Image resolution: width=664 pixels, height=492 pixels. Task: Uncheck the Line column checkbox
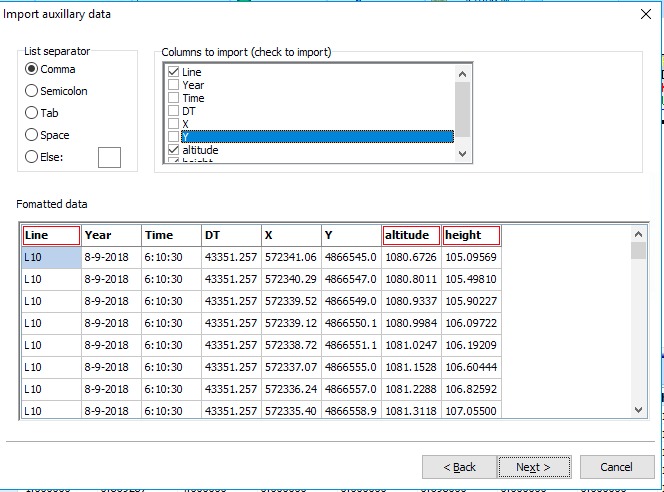click(x=174, y=72)
